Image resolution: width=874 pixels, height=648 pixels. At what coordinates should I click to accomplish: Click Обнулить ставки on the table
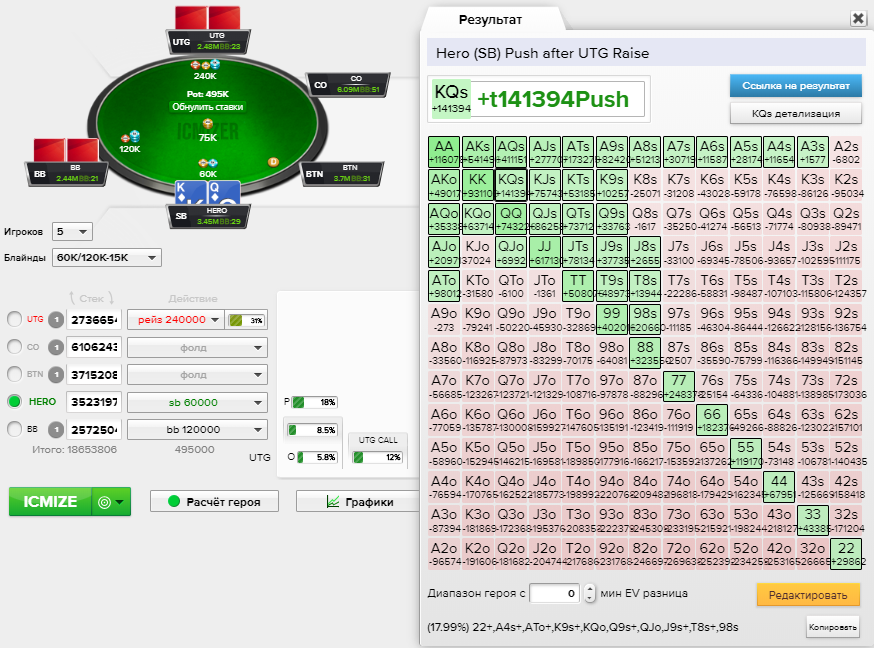click(207, 106)
